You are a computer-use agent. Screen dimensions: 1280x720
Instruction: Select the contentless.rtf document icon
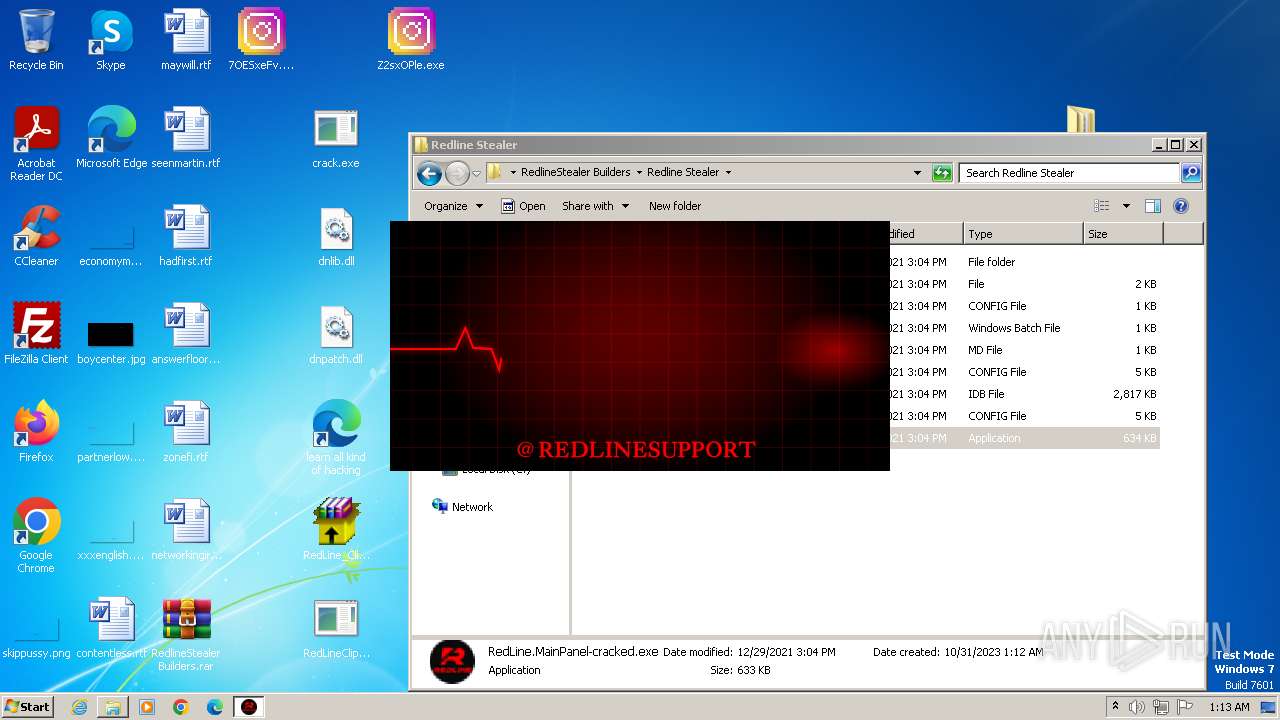pos(111,628)
